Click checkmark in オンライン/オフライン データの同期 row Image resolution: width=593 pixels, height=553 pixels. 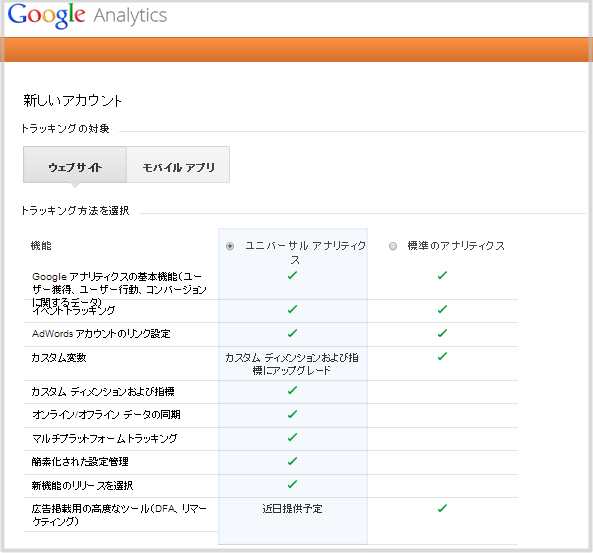[292, 414]
